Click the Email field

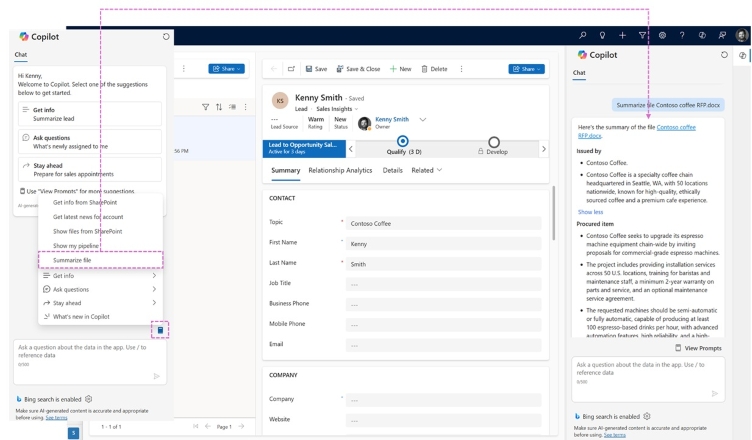coord(443,345)
